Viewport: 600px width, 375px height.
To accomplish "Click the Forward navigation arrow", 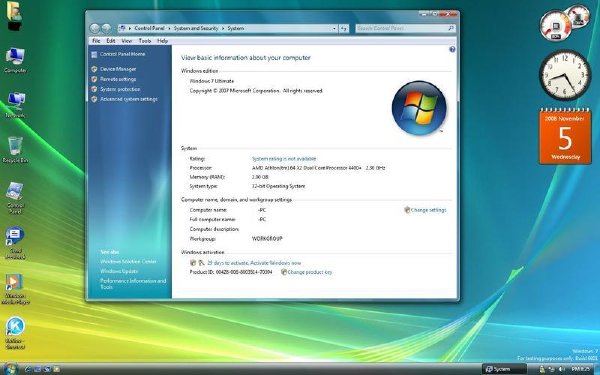I will [x=106, y=28].
